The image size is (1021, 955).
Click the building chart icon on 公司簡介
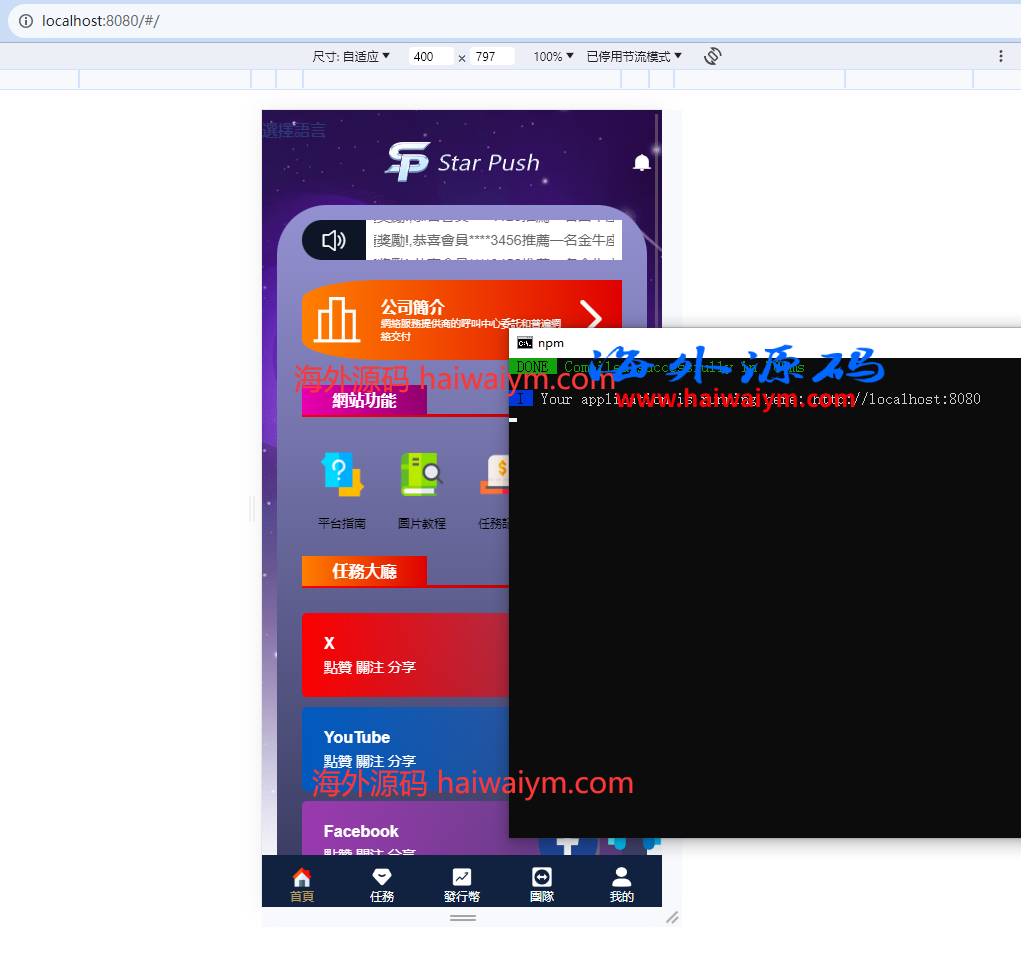pyautogui.click(x=336, y=320)
